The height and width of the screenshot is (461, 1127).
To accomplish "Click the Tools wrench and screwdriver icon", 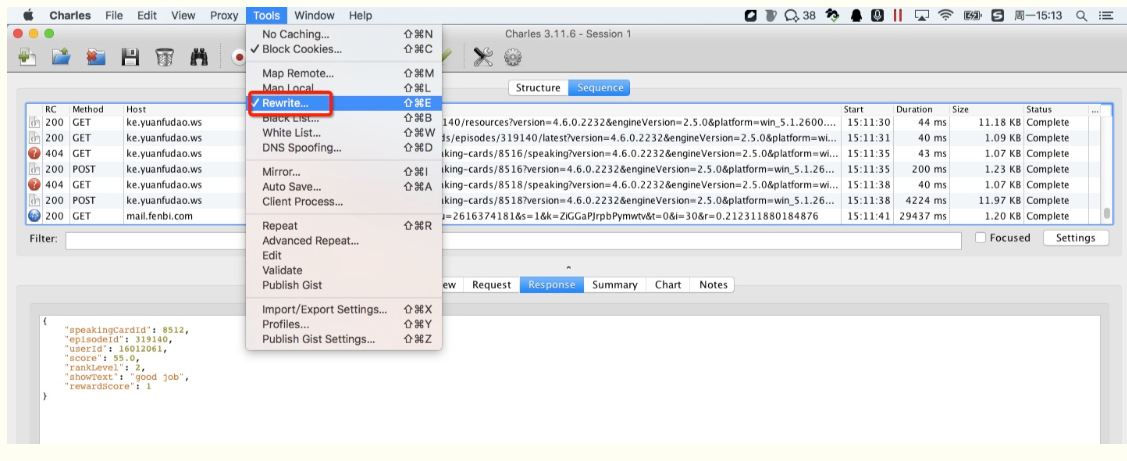I will point(483,58).
